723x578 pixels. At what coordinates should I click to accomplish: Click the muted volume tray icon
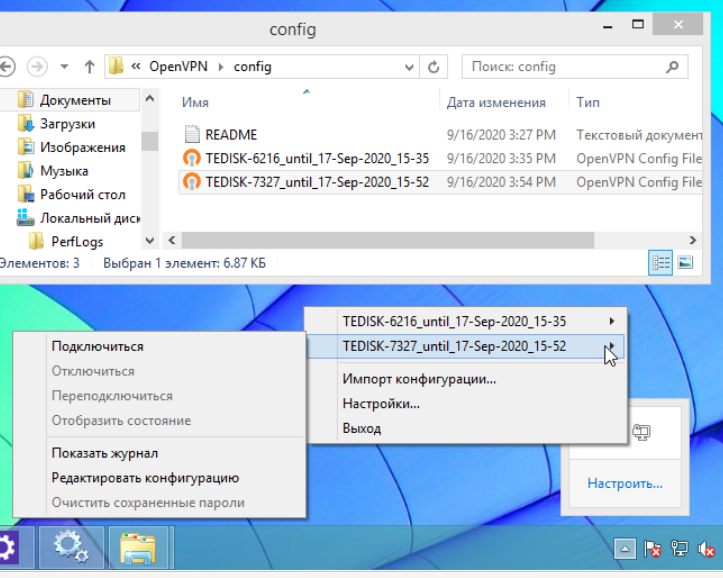tap(706, 549)
